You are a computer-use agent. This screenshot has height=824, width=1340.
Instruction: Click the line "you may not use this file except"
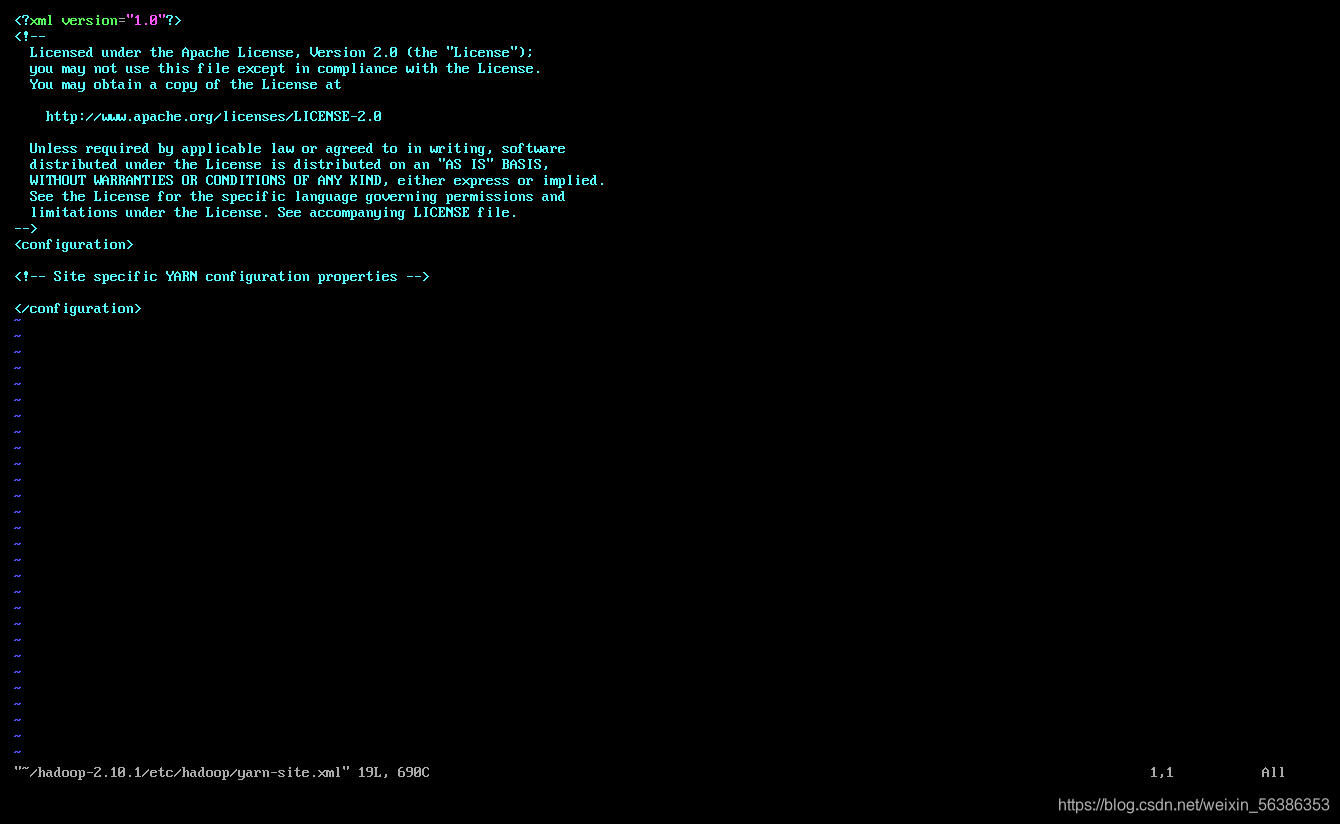point(285,68)
